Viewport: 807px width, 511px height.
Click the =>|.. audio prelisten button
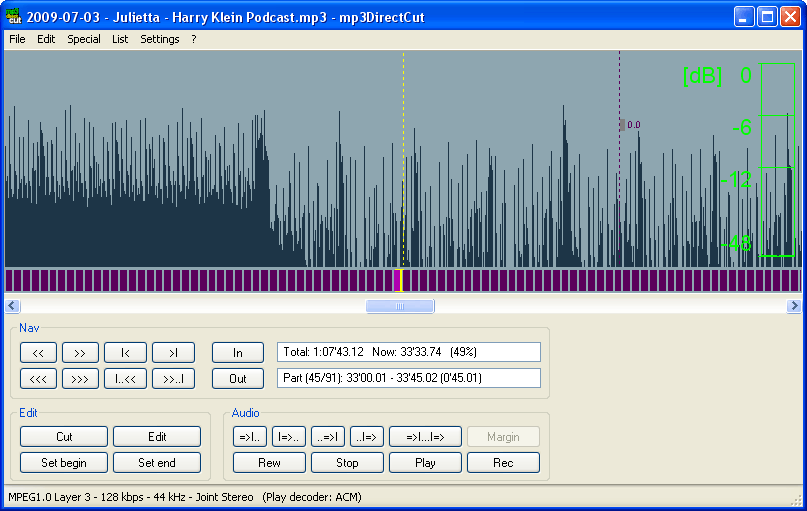point(250,437)
